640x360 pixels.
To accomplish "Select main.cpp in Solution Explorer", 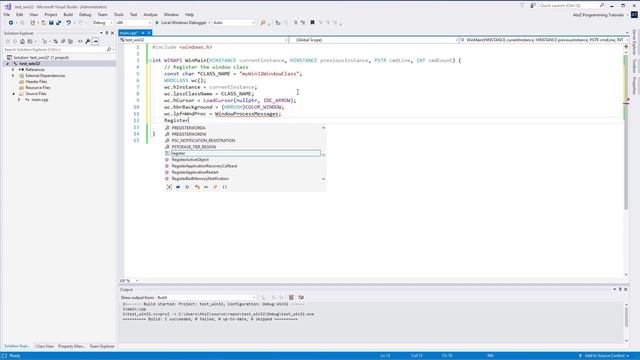I will [40, 100].
